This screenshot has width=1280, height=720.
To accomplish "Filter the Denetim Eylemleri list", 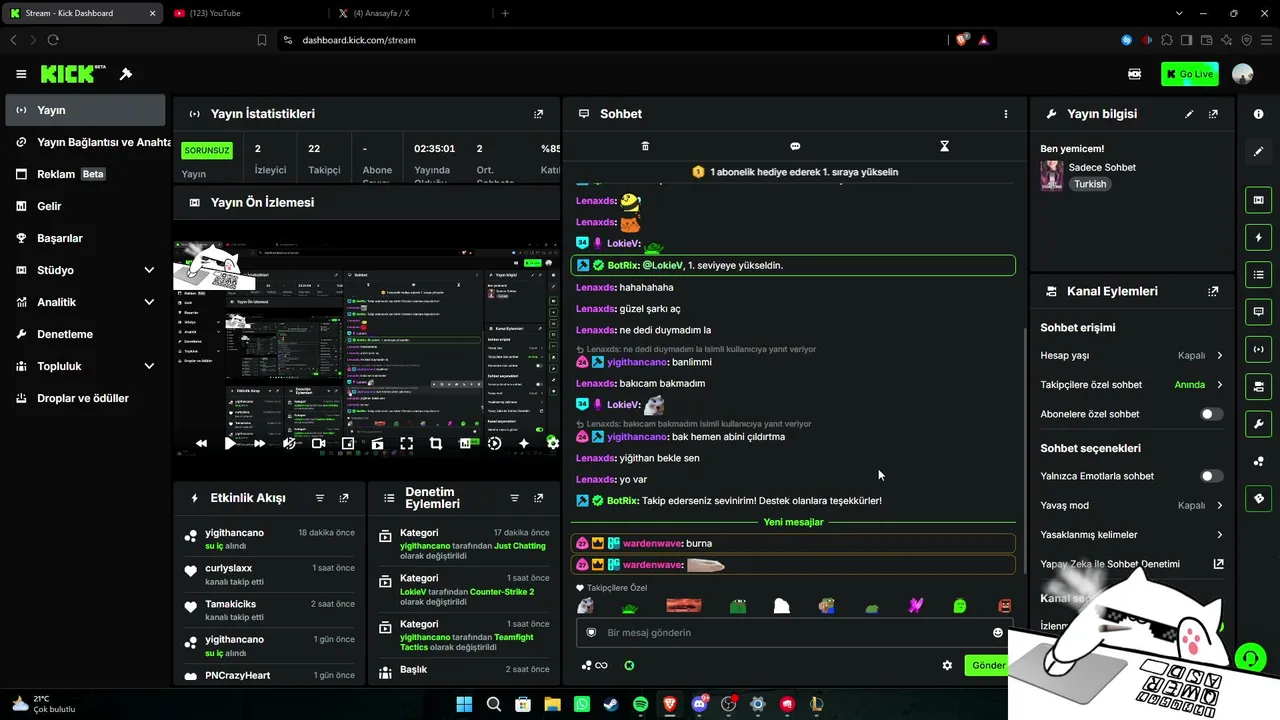I will tap(515, 498).
